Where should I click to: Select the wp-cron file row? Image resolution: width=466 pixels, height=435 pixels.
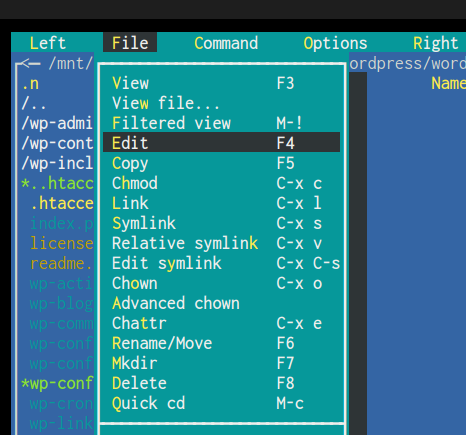point(57,403)
